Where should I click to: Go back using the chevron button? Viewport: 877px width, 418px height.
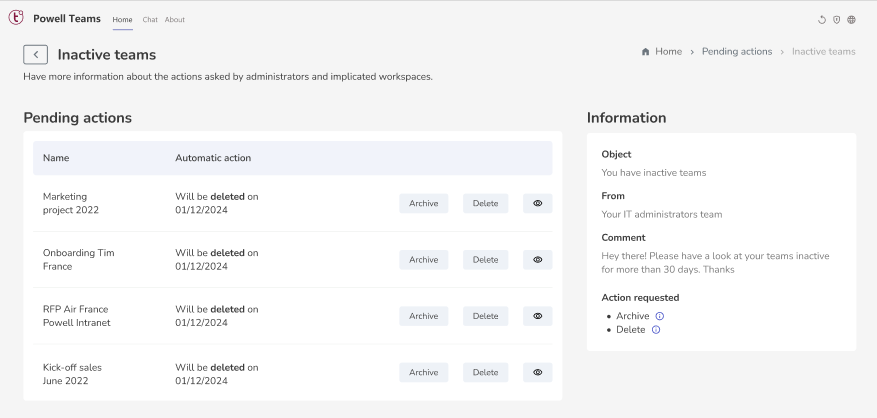(35, 54)
